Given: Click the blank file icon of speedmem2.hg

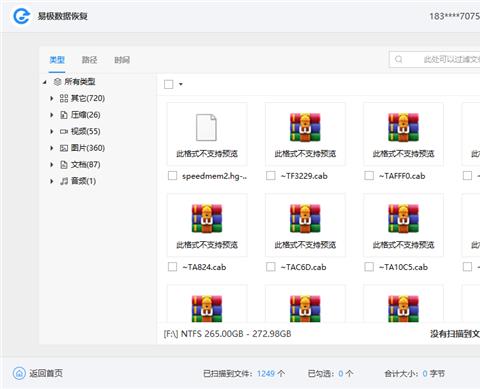Looking at the screenshot, I should point(206,127).
